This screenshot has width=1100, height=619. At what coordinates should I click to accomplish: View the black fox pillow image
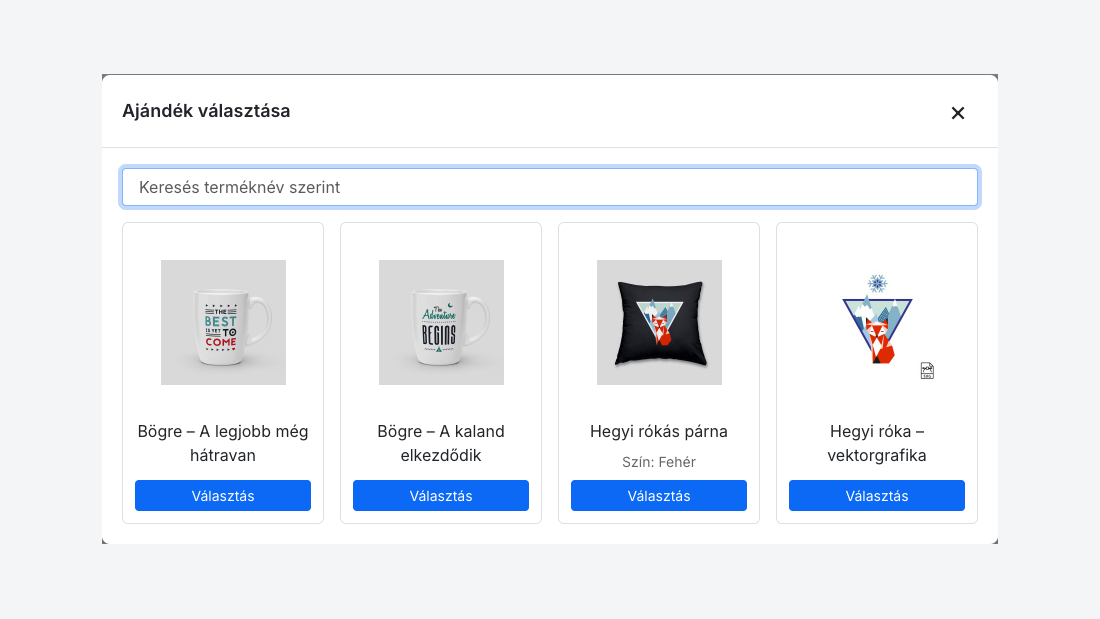[659, 322]
